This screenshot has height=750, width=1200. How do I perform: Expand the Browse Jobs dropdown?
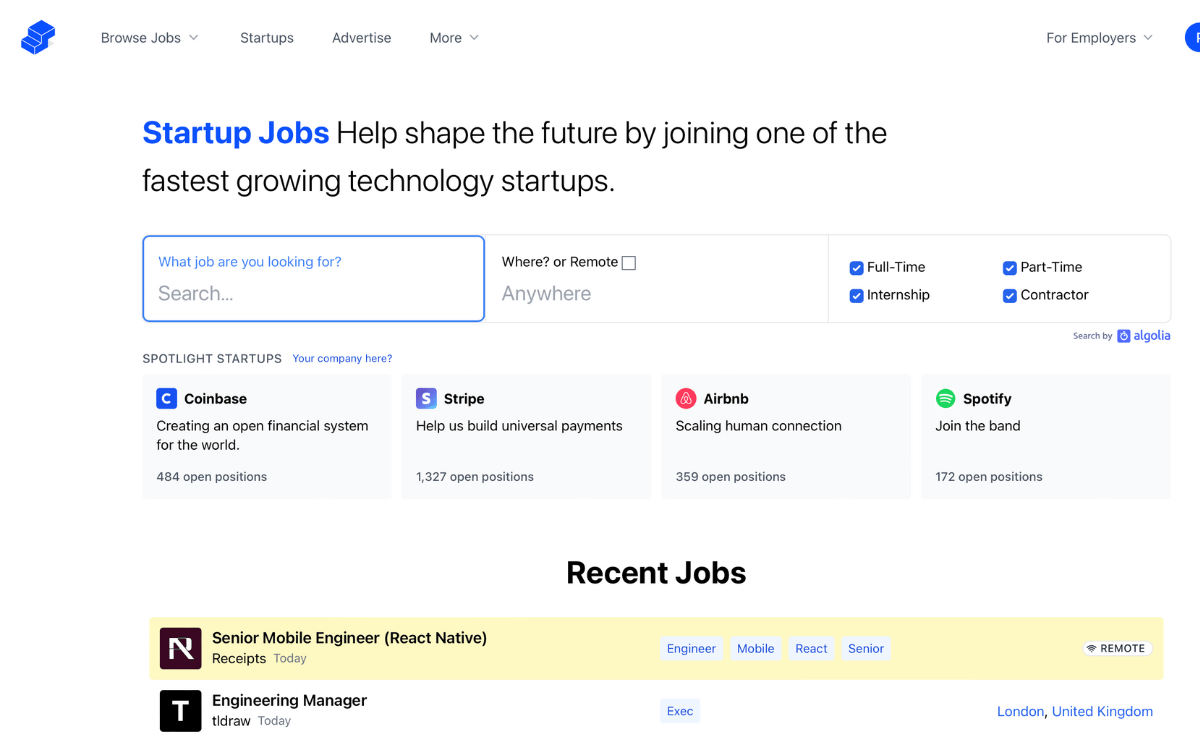(150, 38)
